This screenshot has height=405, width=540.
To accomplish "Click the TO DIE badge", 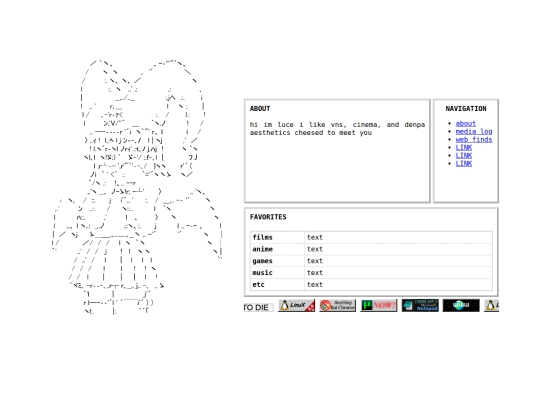I will click(x=259, y=307).
